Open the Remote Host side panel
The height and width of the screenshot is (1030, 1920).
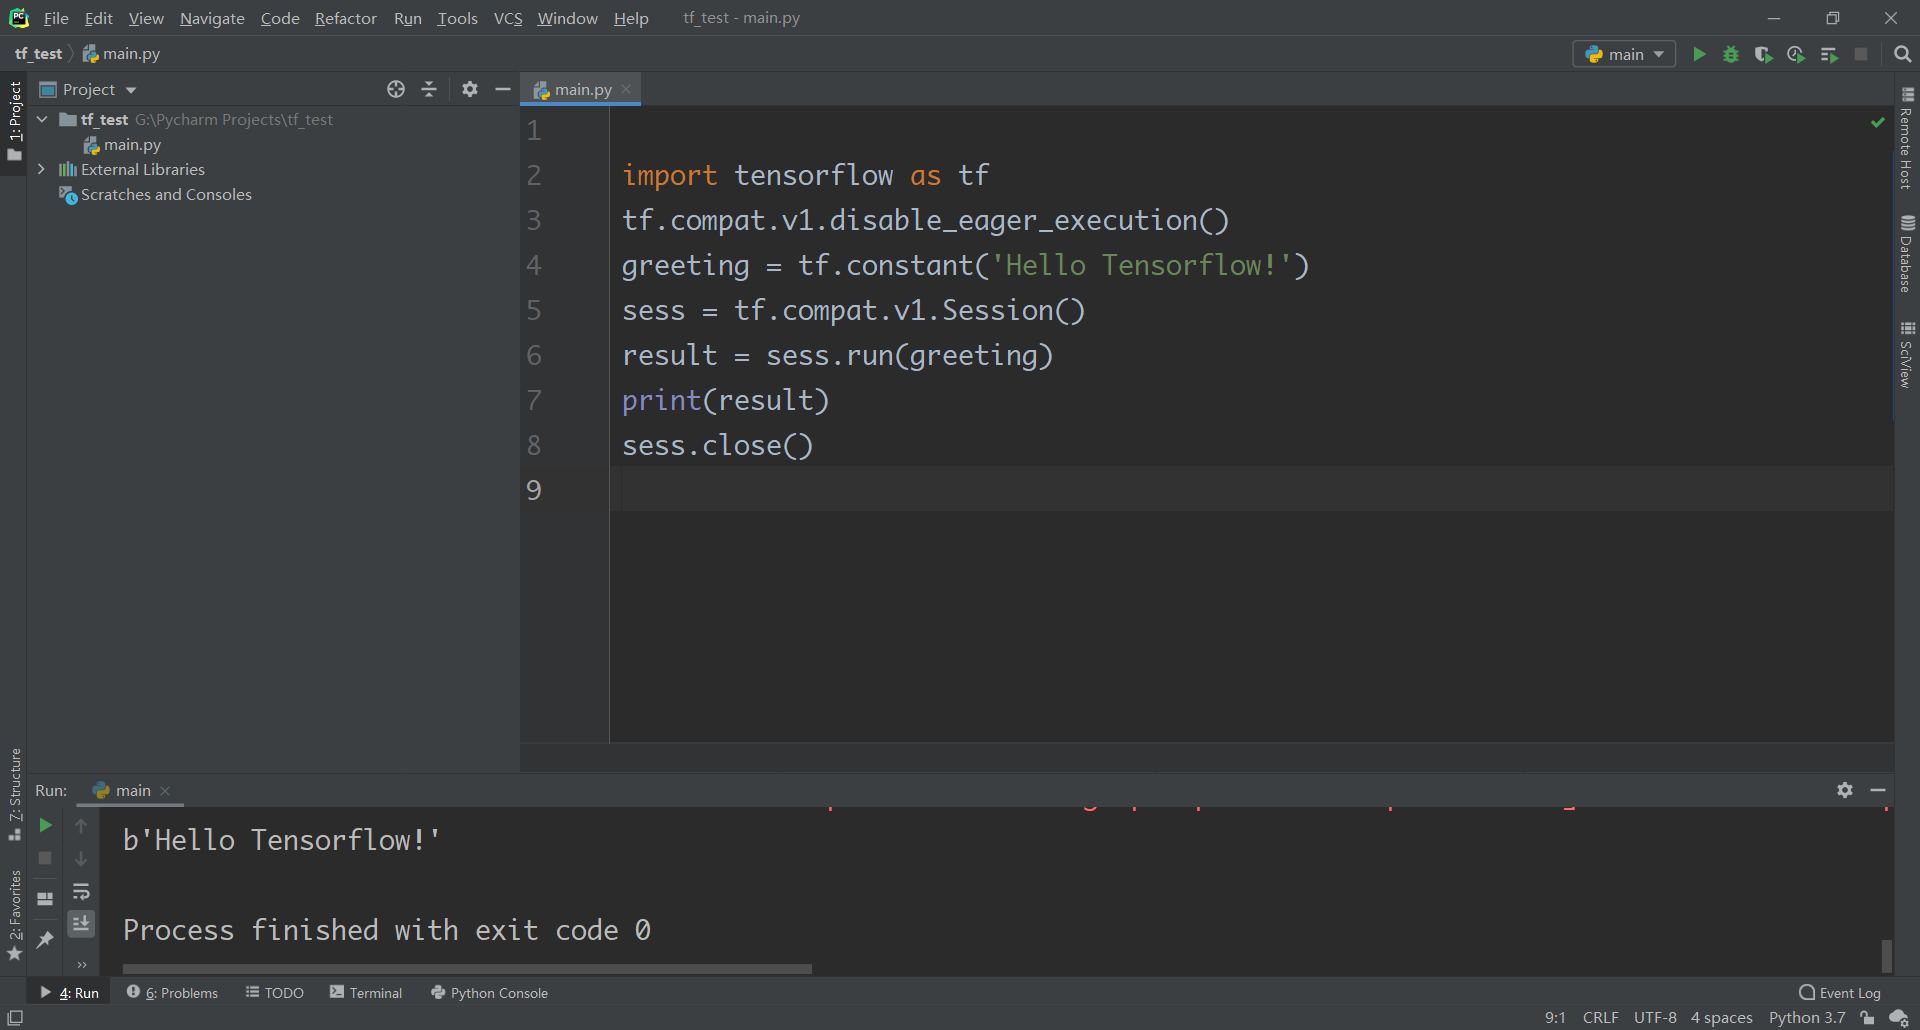coord(1906,138)
